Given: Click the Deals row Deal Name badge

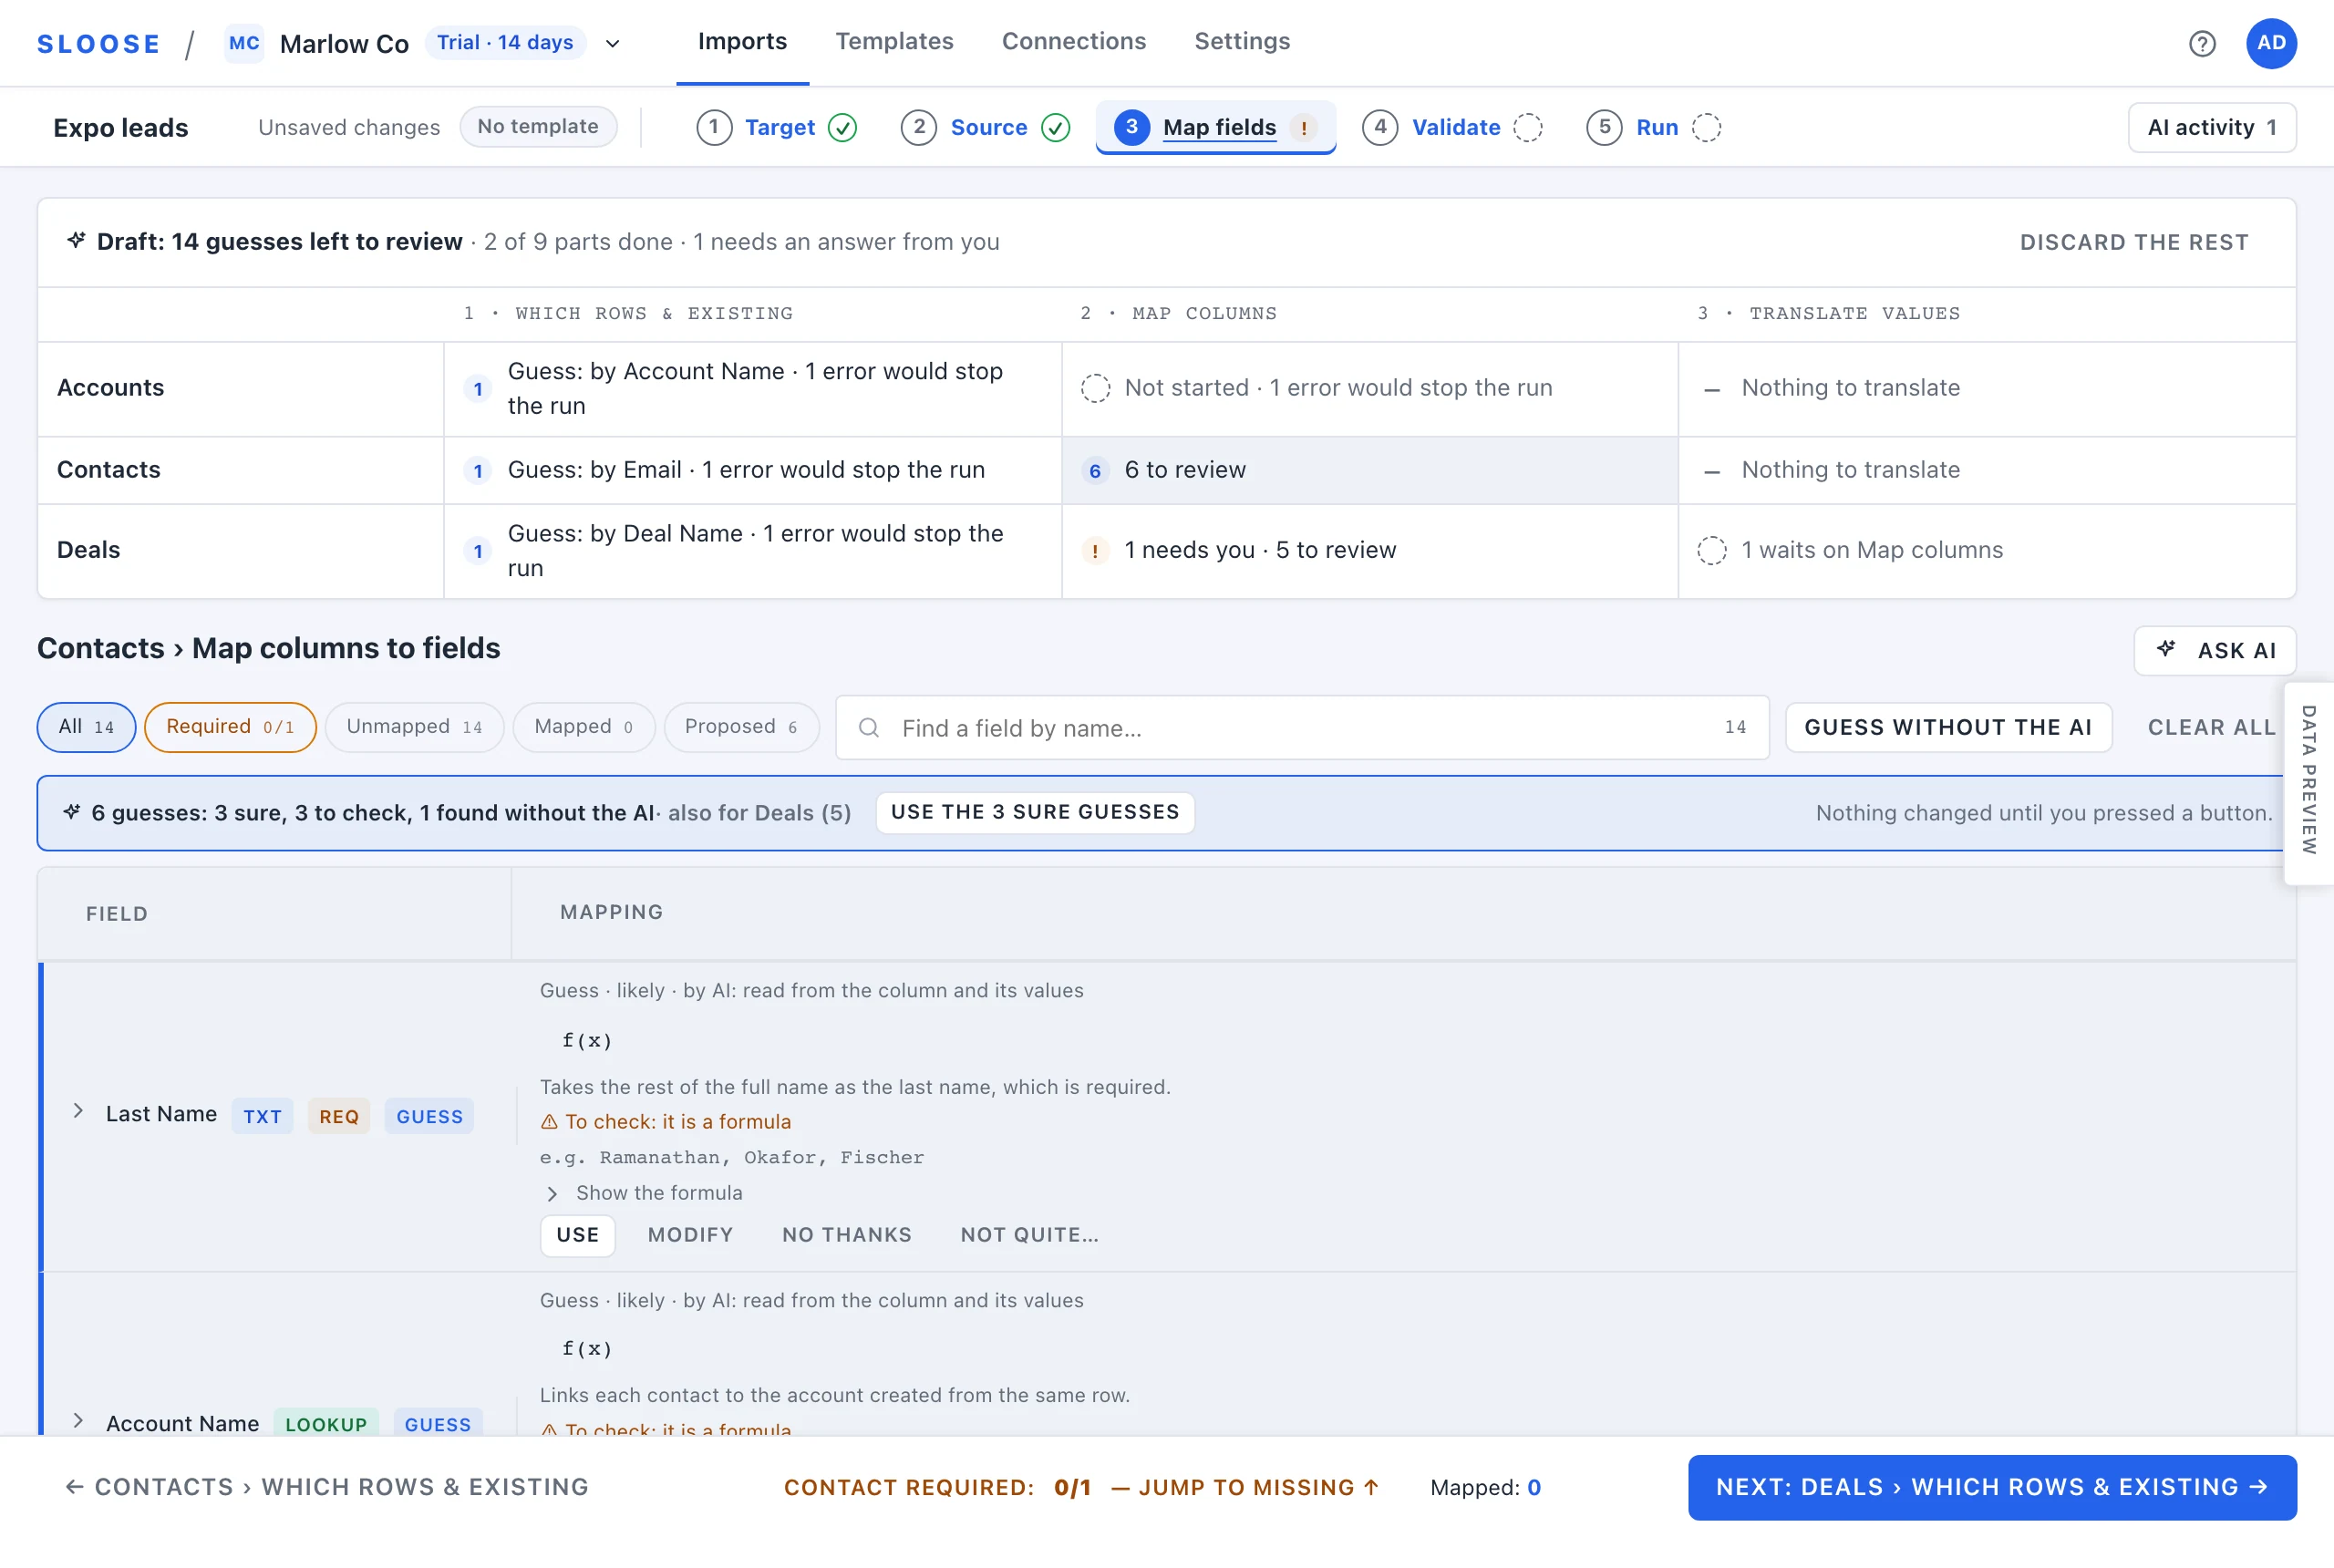Looking at the screenshot, I should (478, 551).
